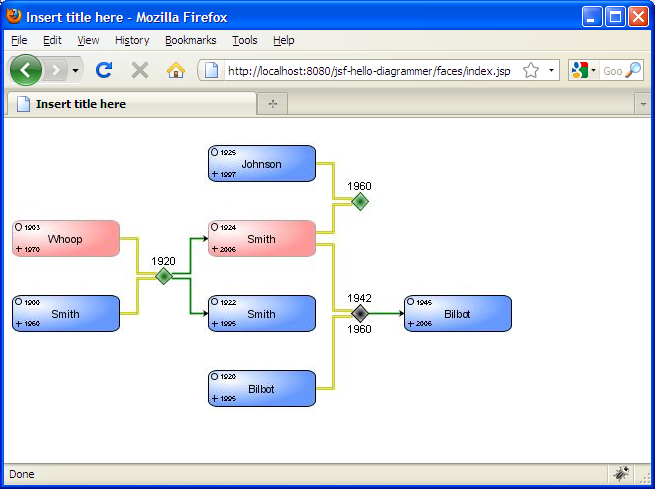Click the Stop loading X icon
Viewport: 655px width, 489px height.
(140, 70)
